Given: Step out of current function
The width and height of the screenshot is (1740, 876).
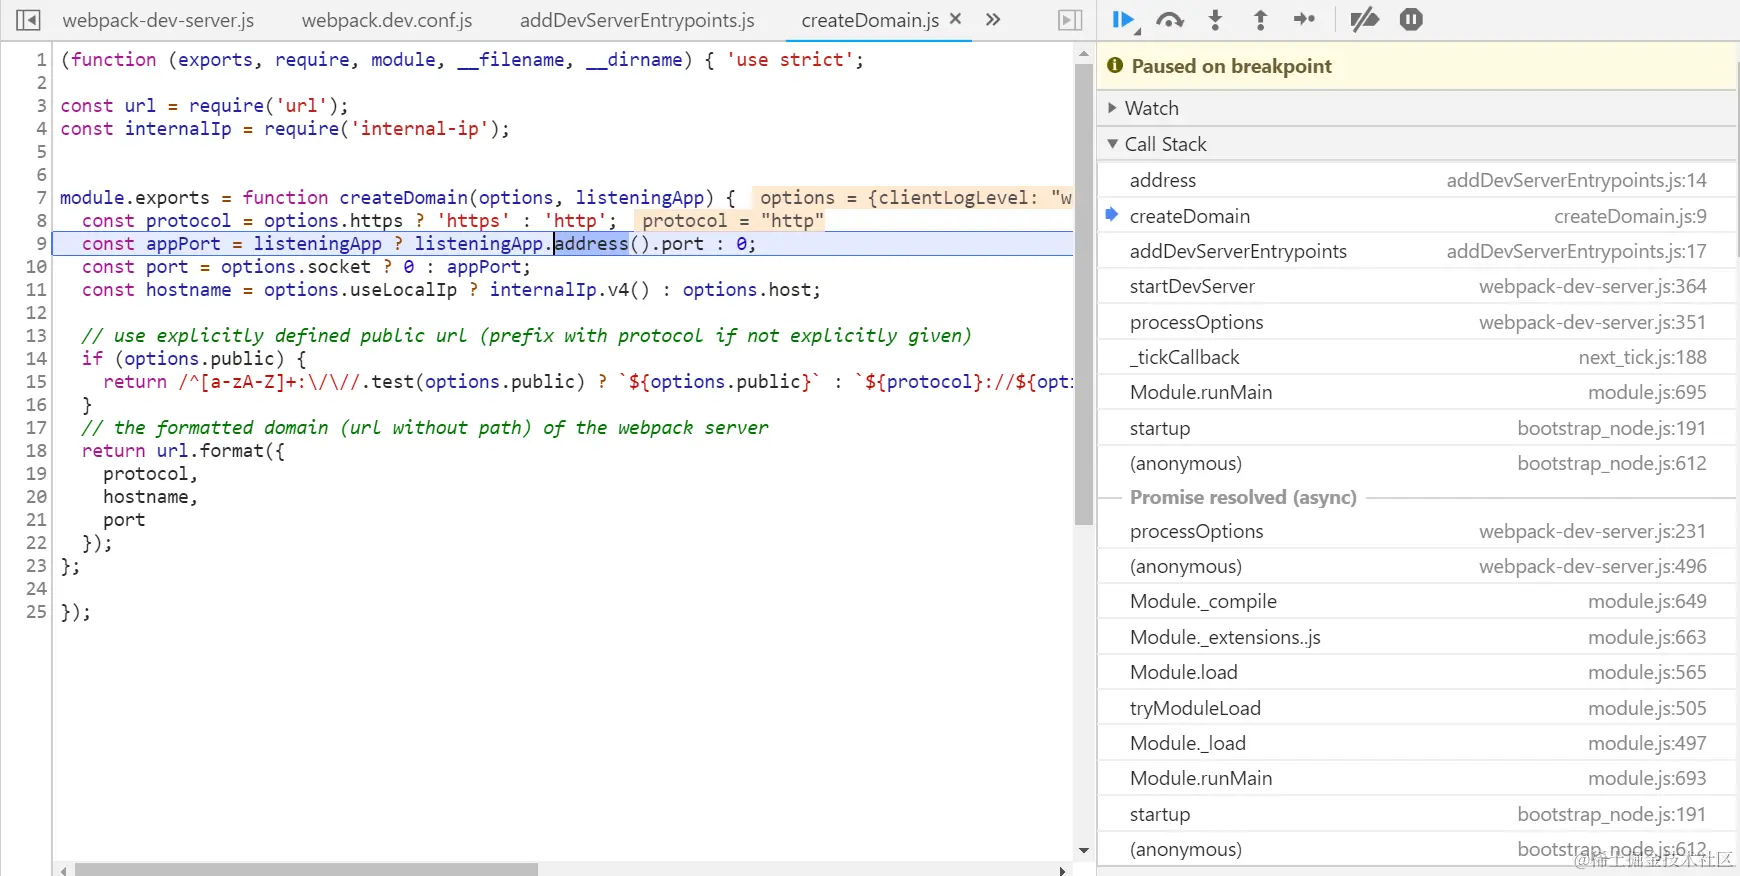Looking at the screenshot, I should tap(1260, 20).
